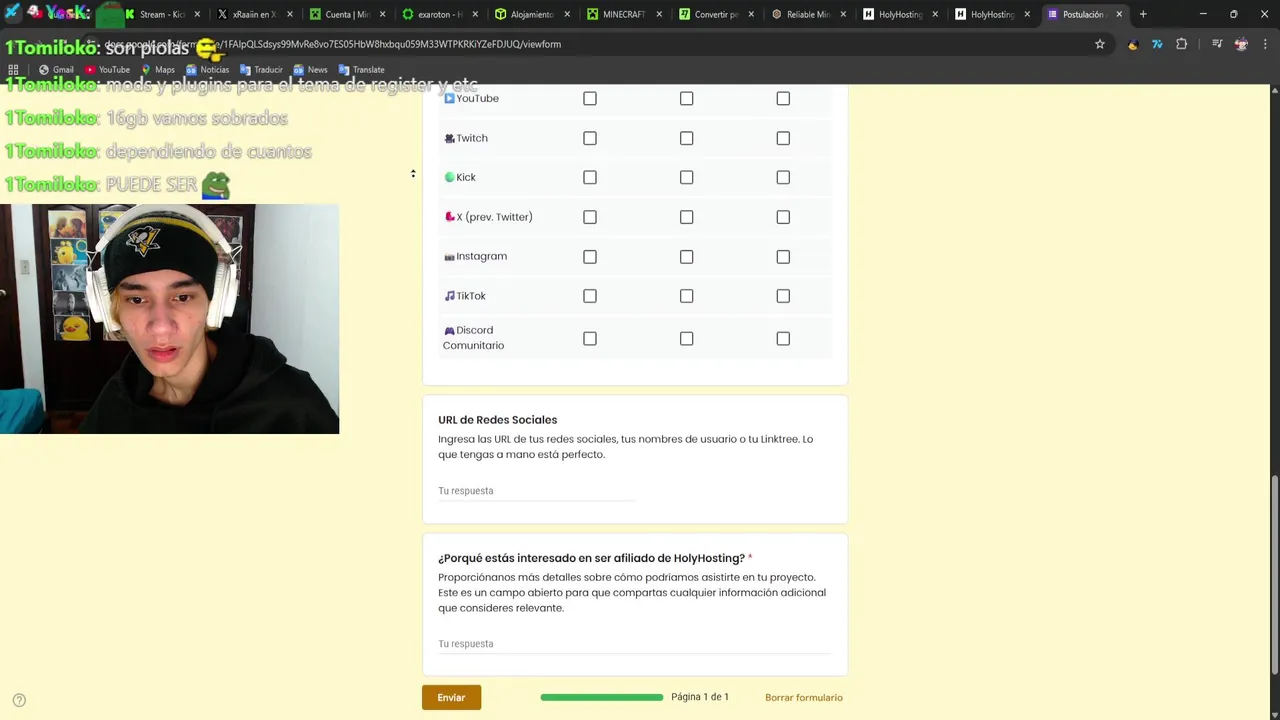1280x720 pixels.
Task: Tick the rightmost checkbox in Discord Comunitario row
Action: pyautogui.click(x=783, y=339)
